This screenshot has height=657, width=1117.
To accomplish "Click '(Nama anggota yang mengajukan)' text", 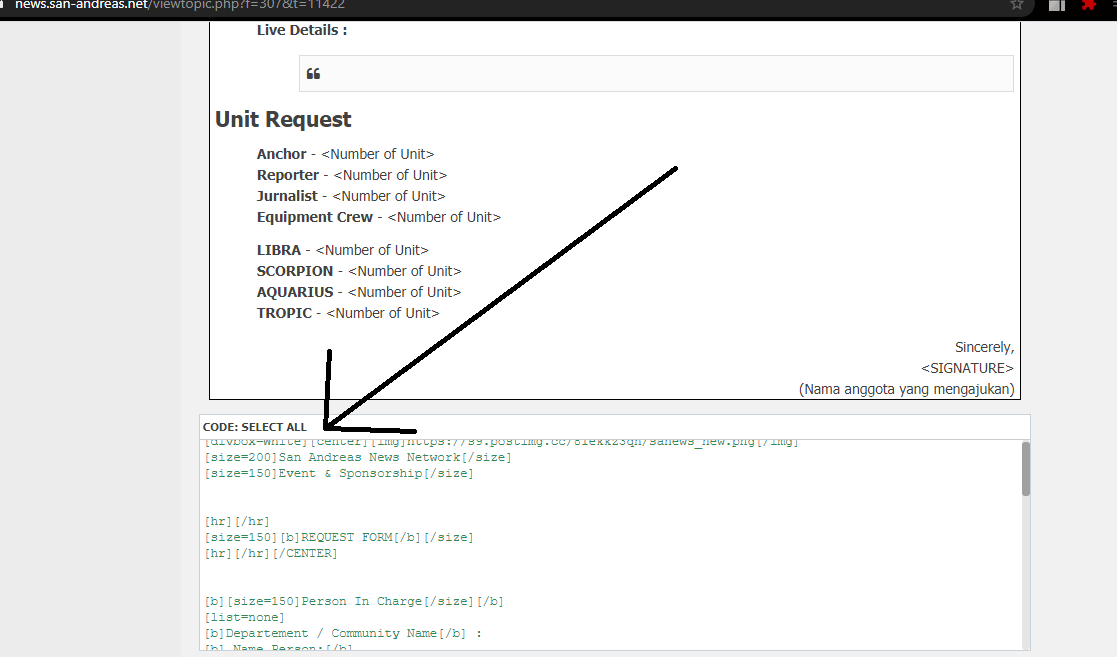I will click(x=907, y=389).
